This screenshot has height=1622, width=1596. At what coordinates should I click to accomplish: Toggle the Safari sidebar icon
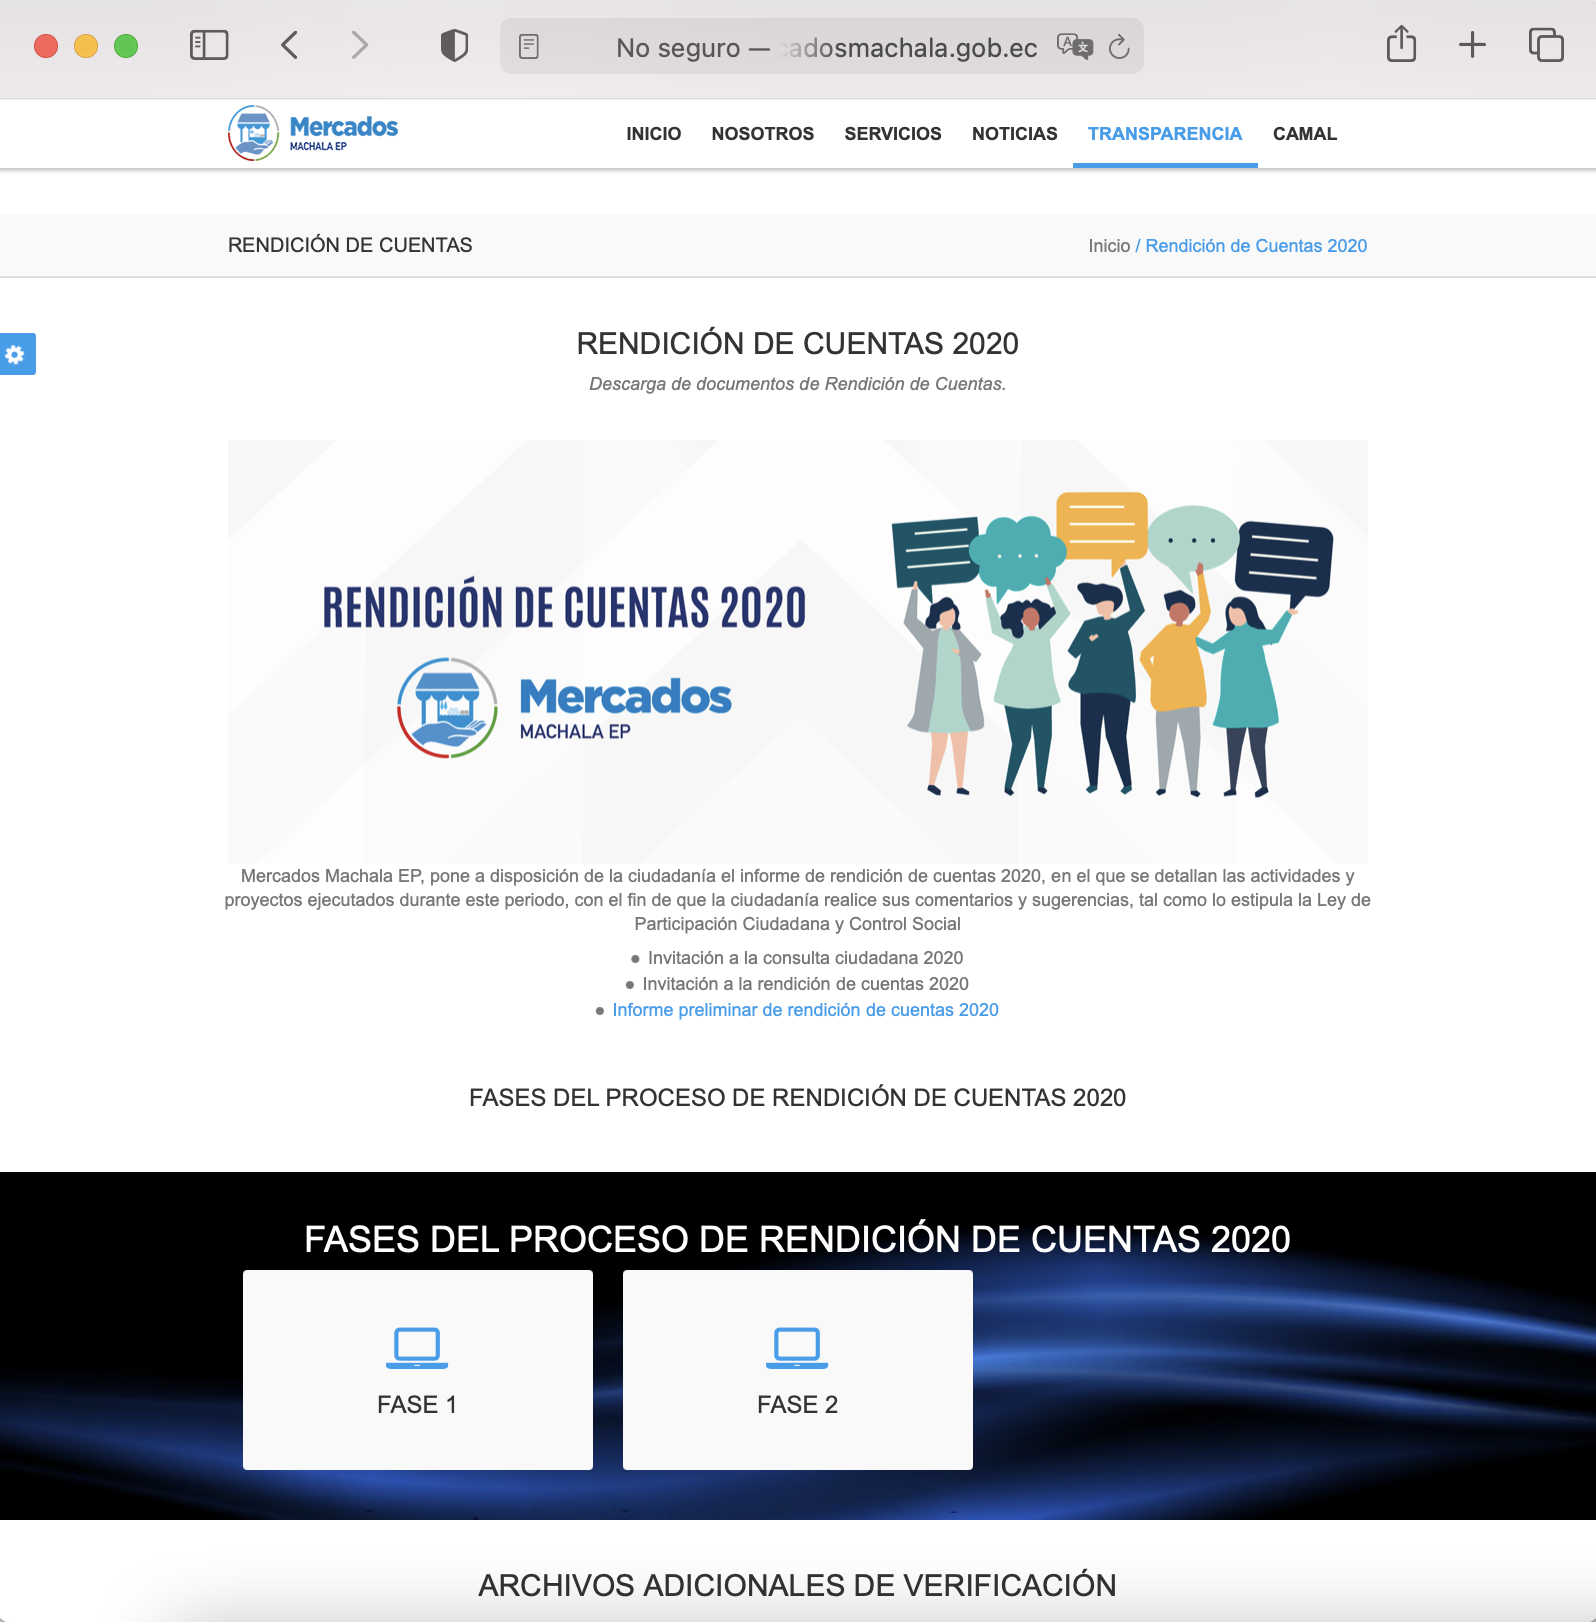[209, 45]
